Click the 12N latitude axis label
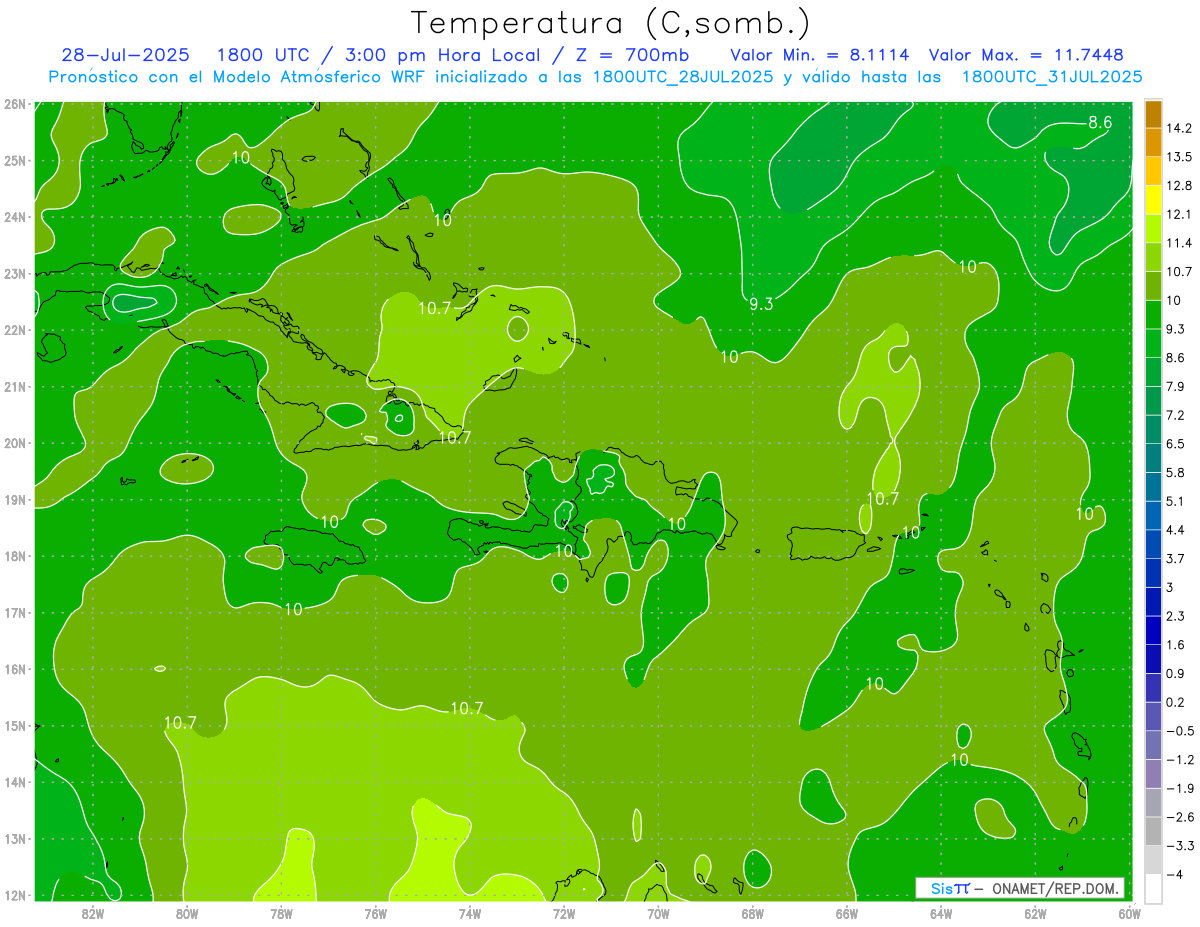 coord(14,895)
